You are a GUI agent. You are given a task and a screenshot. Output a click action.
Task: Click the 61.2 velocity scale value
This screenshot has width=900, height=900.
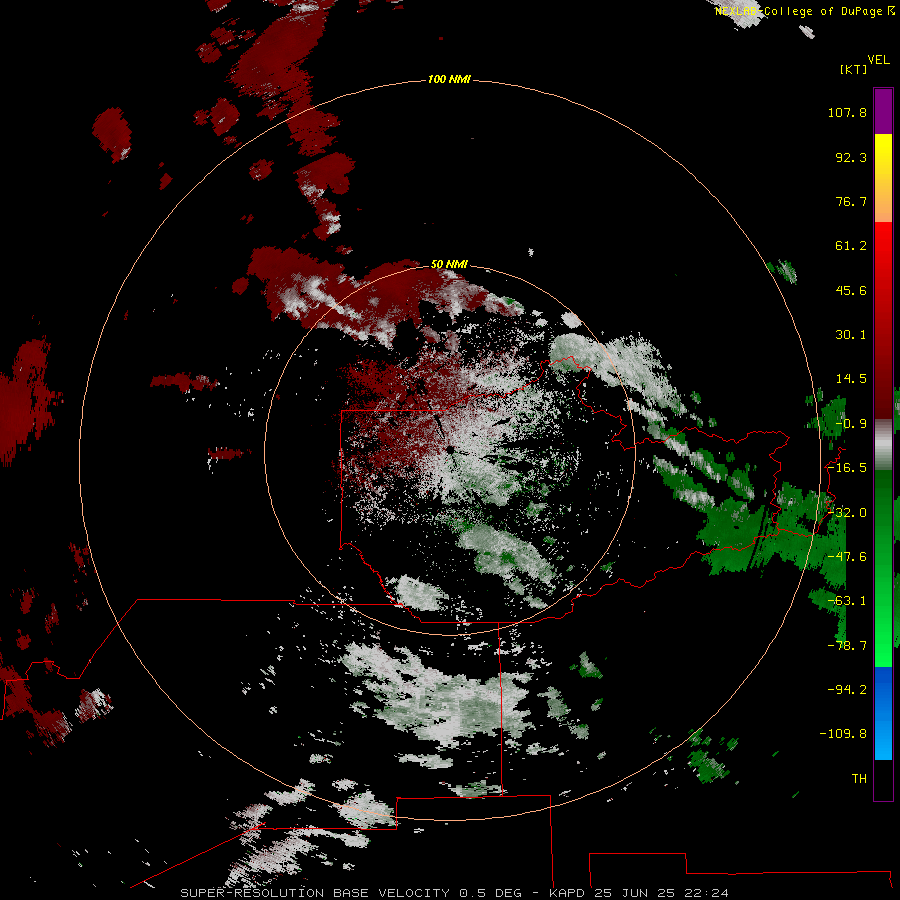click(851, 246)
